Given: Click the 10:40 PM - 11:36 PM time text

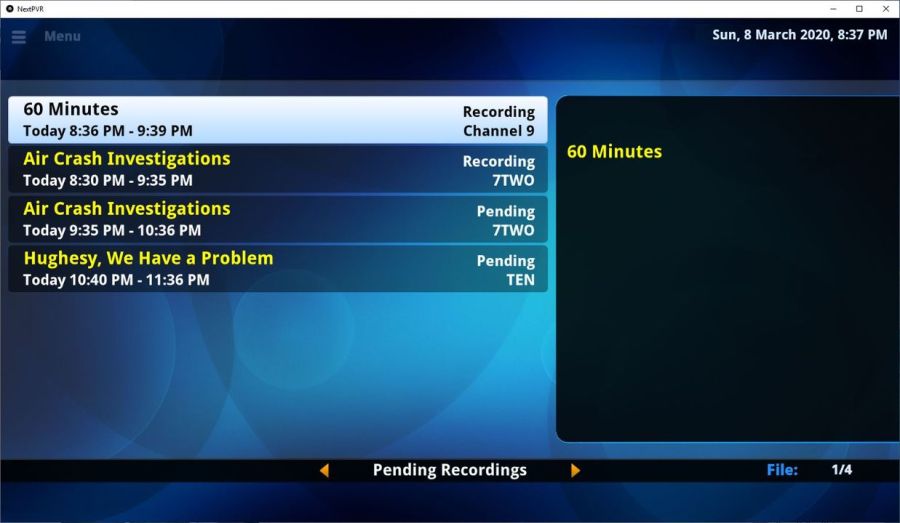Looking at the screenshot, I should [x=116, y=280].
